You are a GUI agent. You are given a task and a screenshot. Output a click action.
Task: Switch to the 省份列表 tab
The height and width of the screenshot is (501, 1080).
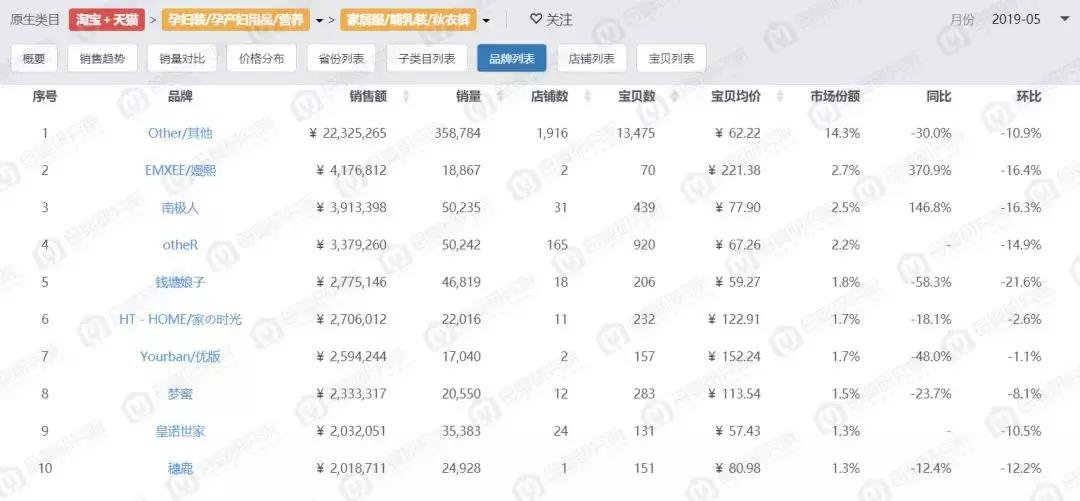341,59
